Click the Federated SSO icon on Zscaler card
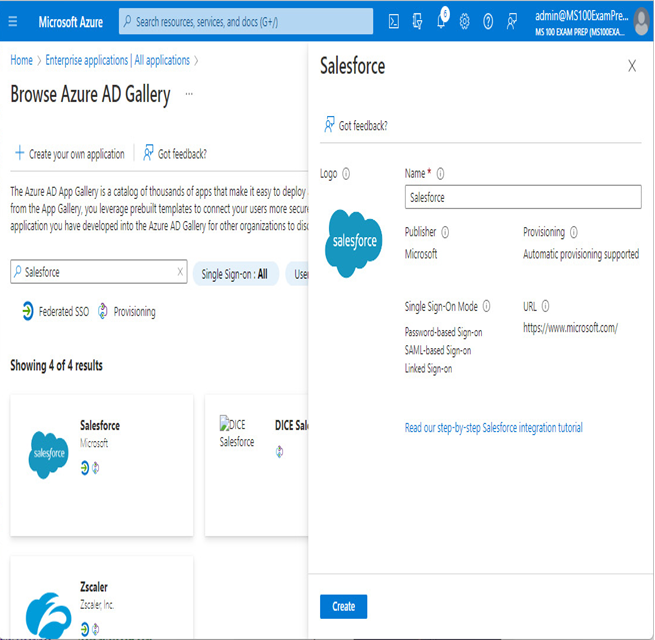Screen dimensions: 655x640 (85, 629)
